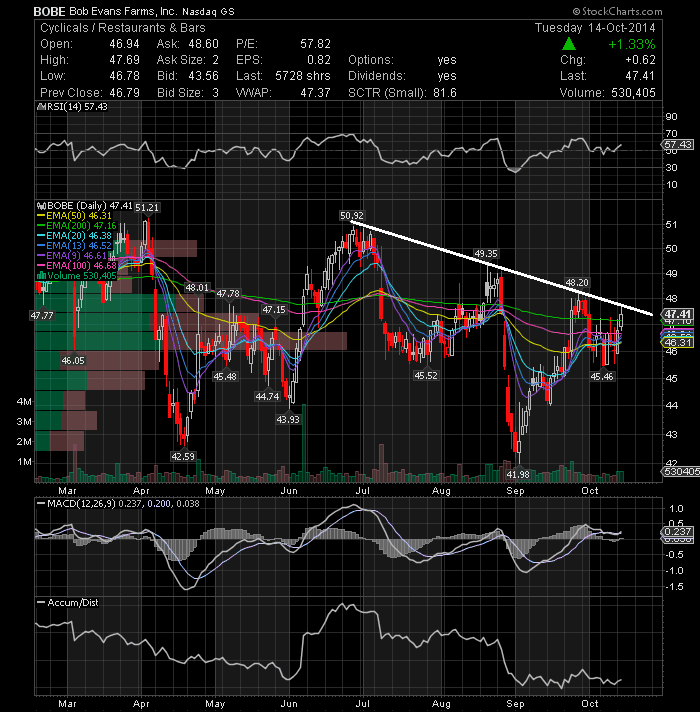The image size is (700, 712).
Task: Click the Cyclicals / Restaurants & Bars sector text
Action: [123, 28]
